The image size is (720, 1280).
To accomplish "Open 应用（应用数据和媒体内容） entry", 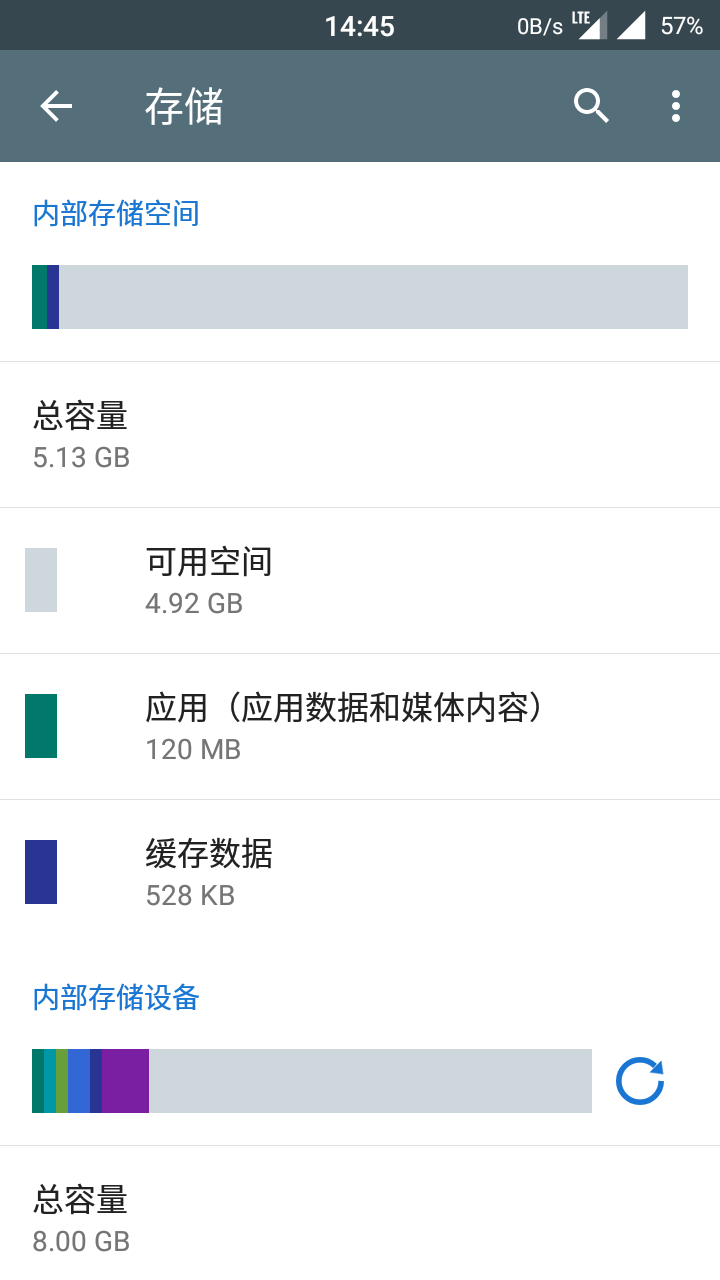I will pos(360,727).
